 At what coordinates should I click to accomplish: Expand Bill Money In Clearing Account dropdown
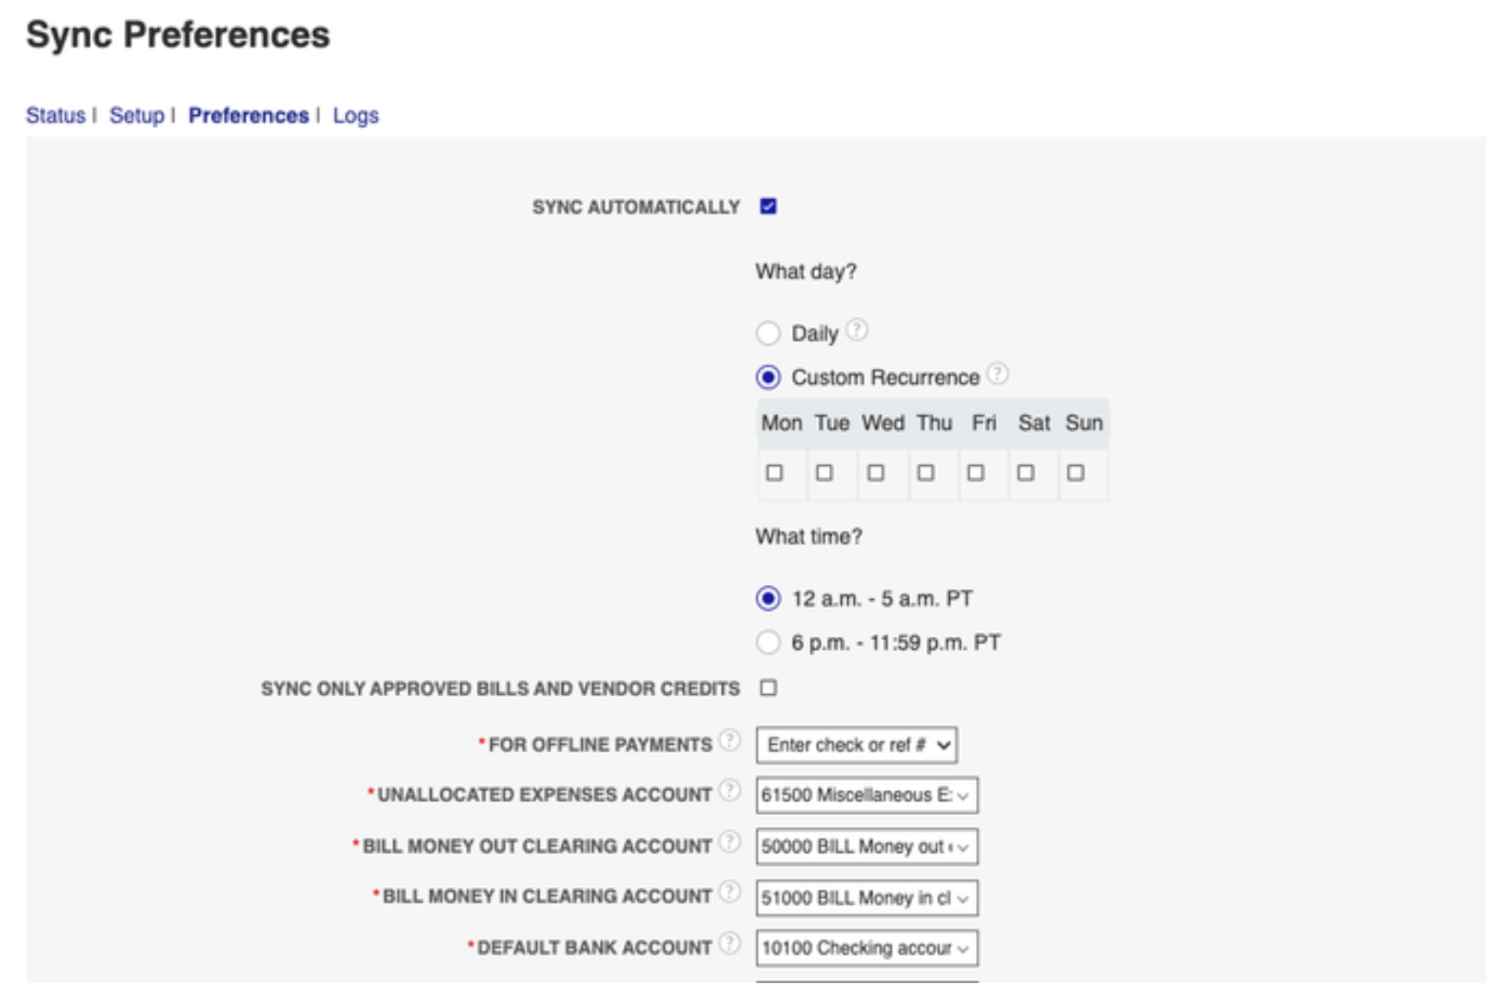pos(867,898)
